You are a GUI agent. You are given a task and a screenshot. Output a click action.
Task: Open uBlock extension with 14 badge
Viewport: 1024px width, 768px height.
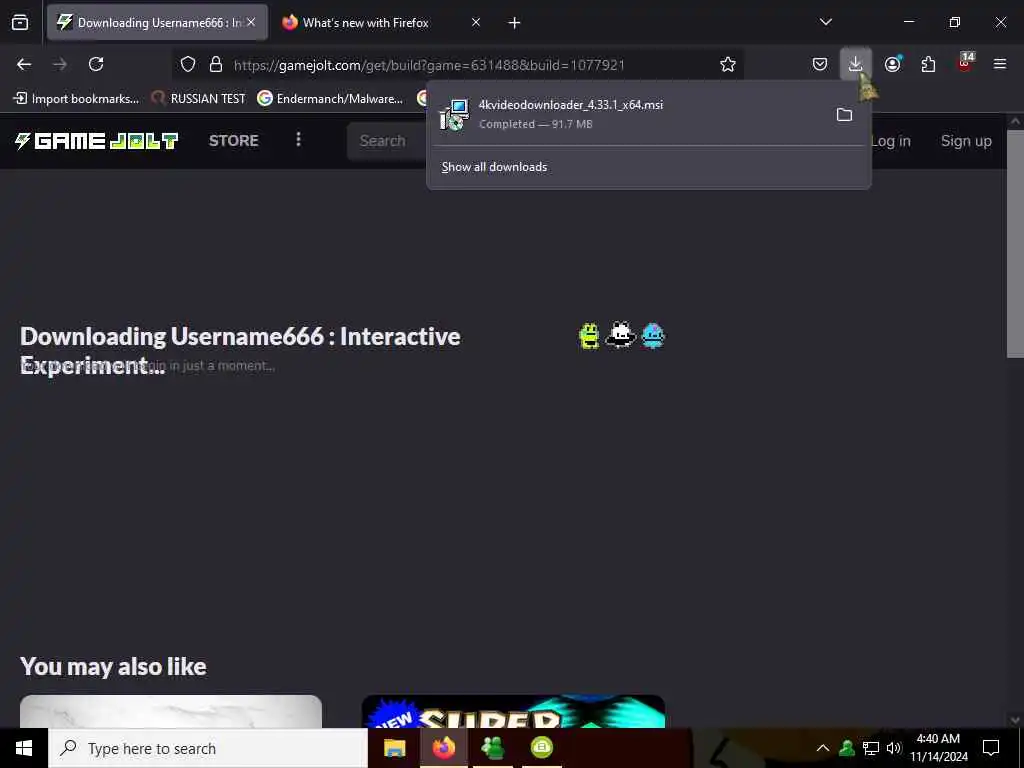pyautogui.click(x=965, y=63)
